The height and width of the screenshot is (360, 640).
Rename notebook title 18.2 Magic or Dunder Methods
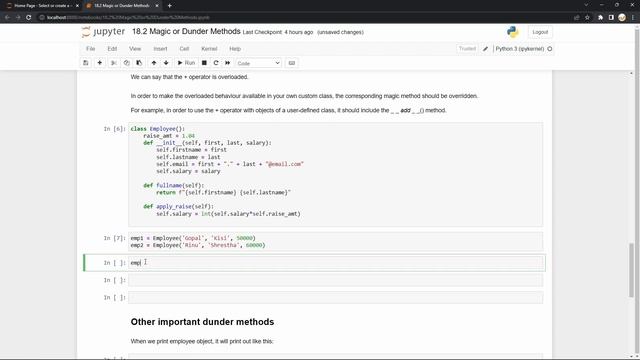click(x=186, y=31)
